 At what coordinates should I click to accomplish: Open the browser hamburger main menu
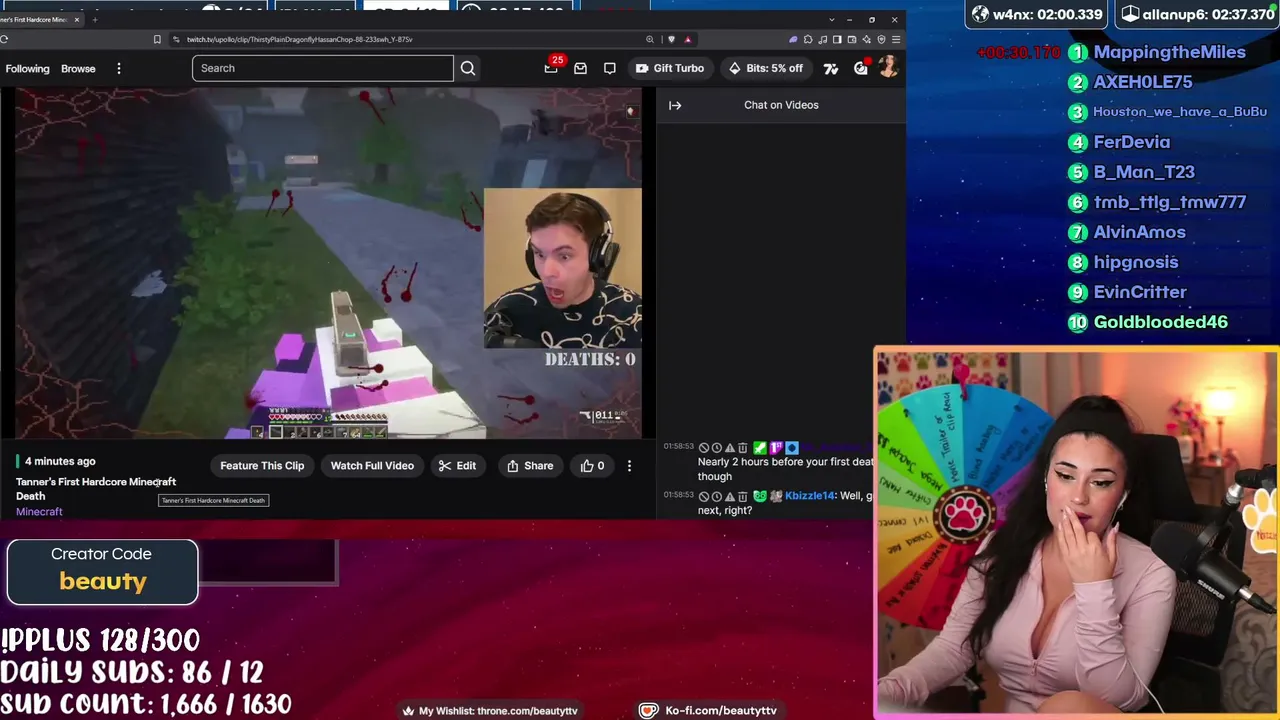(896, 39)
